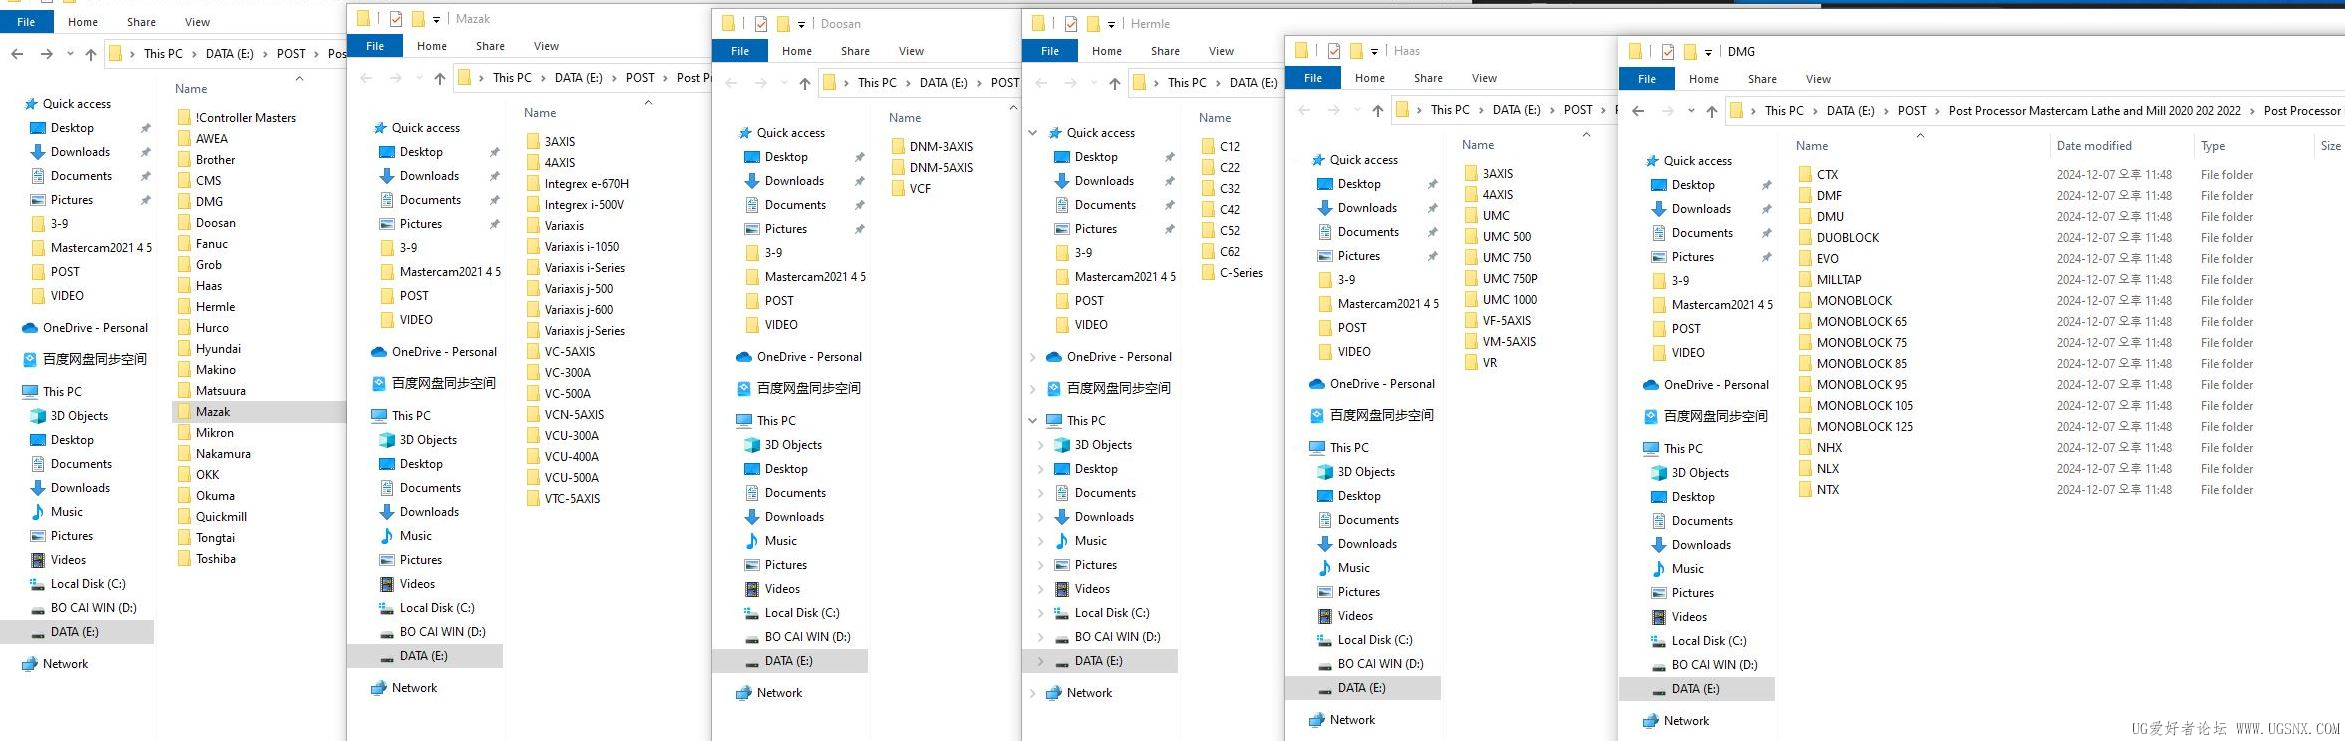Click the DMG address bar path field
Viewport: 2345px width, 741px height.
pos(2037,111)
